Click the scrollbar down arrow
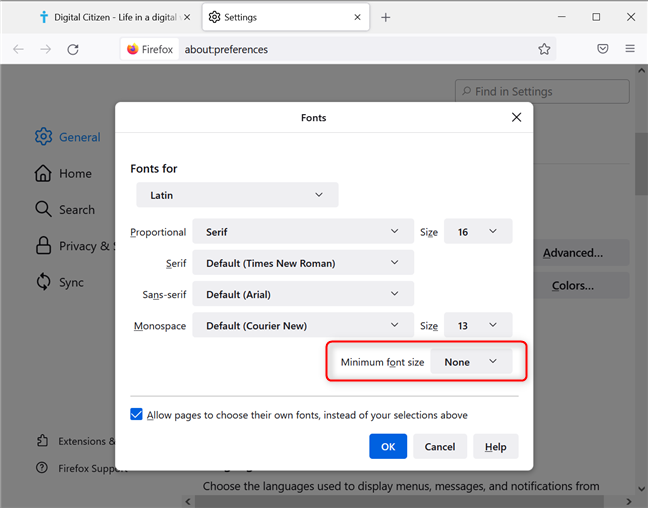This screenshot has height=508, width=648. pos(641,489)
